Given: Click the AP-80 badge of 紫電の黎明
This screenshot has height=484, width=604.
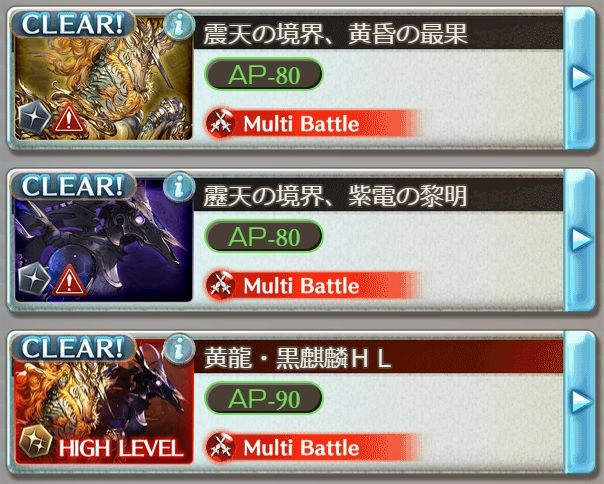Looking at the screenshot, I should tap(264, 237).
